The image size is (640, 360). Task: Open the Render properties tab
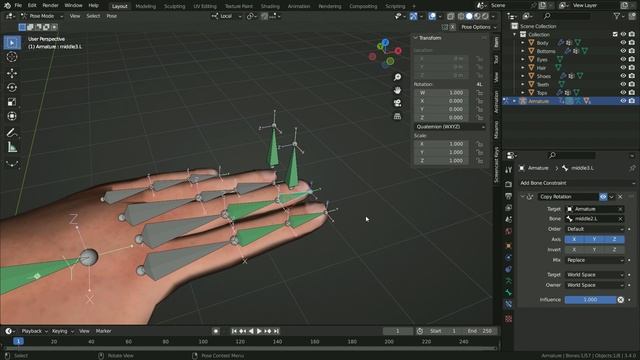509,184
